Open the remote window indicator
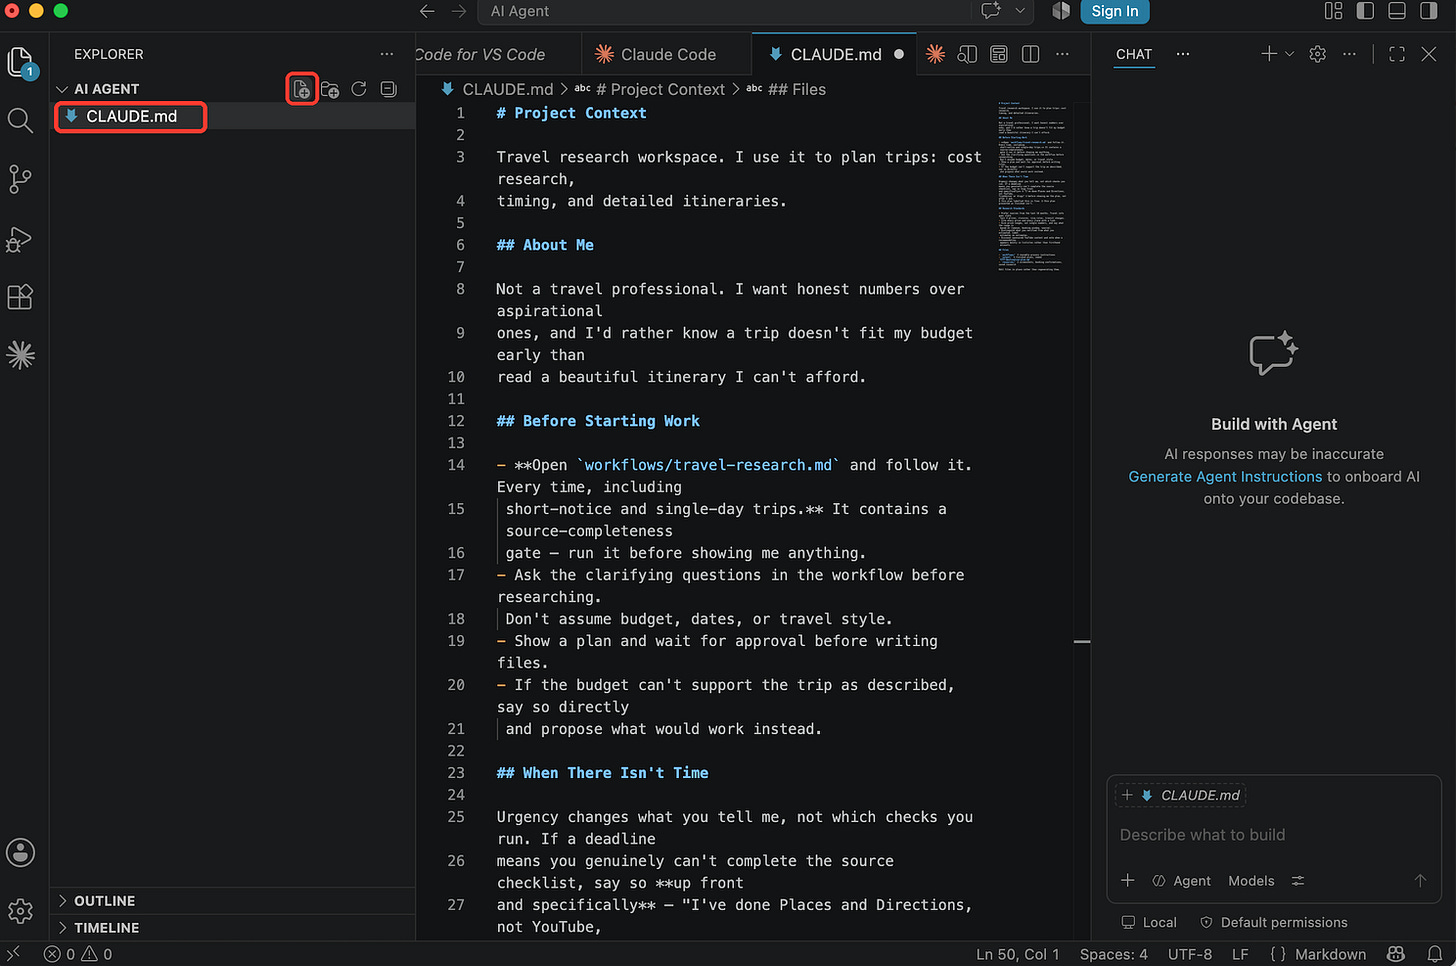1456x966 pixels. (x=14, y=954)
